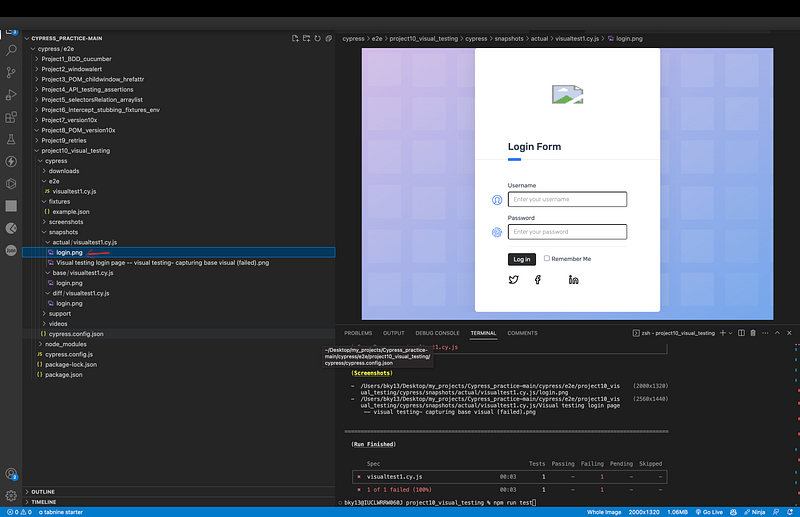Maximize the panel with up chevron
Viewport: 800px width, 517px height.
(777, 333)
